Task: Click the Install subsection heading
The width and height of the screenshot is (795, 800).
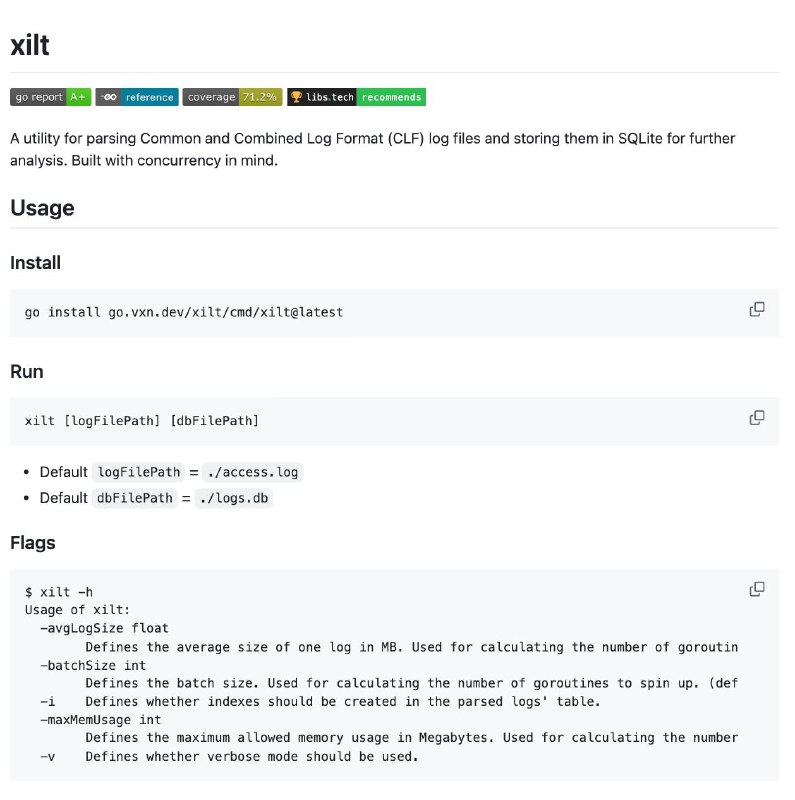Action: click(x=35, y=263)
